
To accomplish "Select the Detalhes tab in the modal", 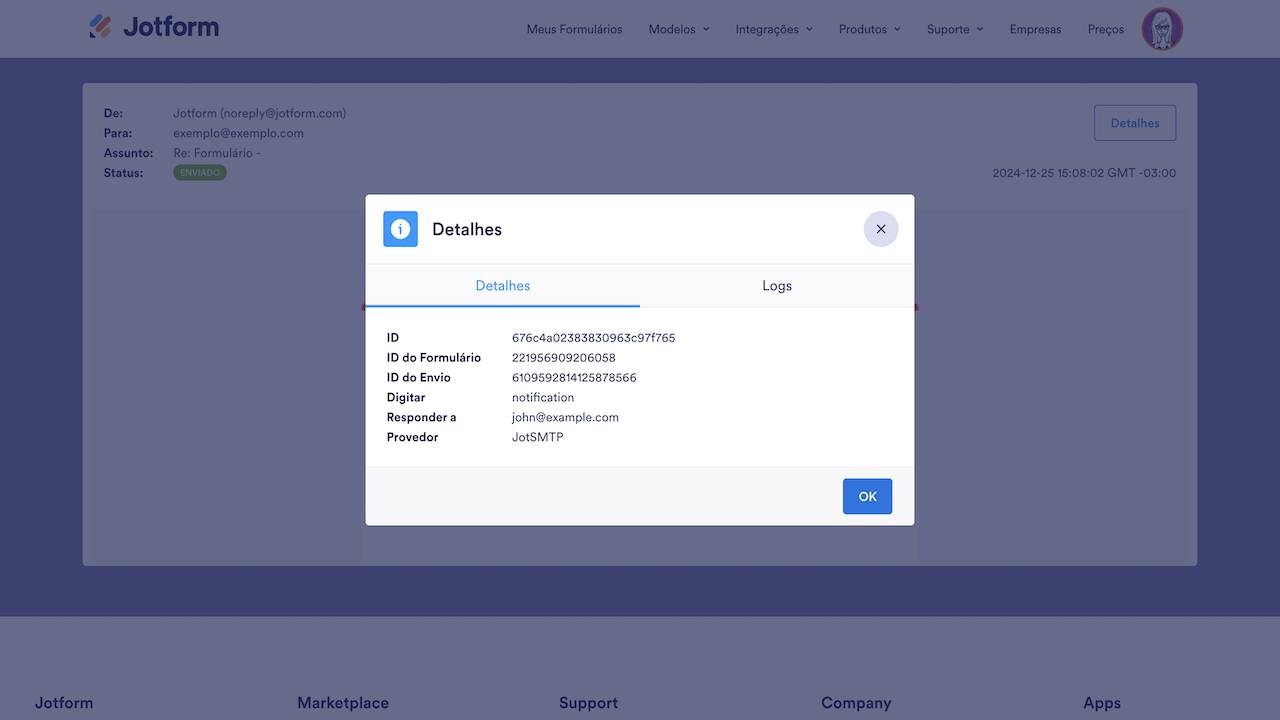I will pos(502,285).
